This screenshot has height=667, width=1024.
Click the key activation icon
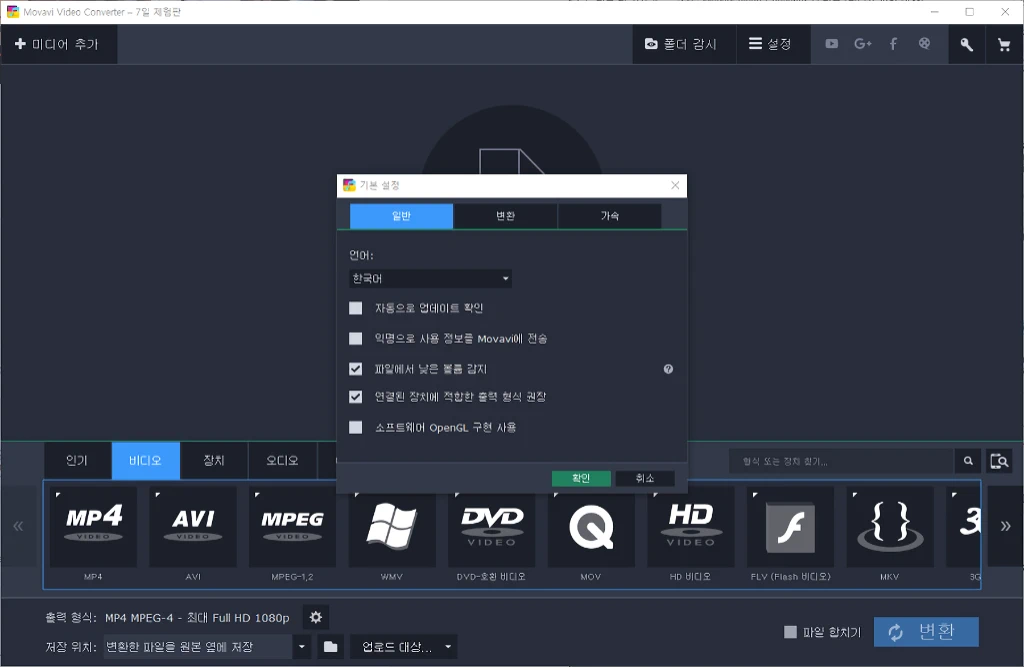(x=966, y=44)
